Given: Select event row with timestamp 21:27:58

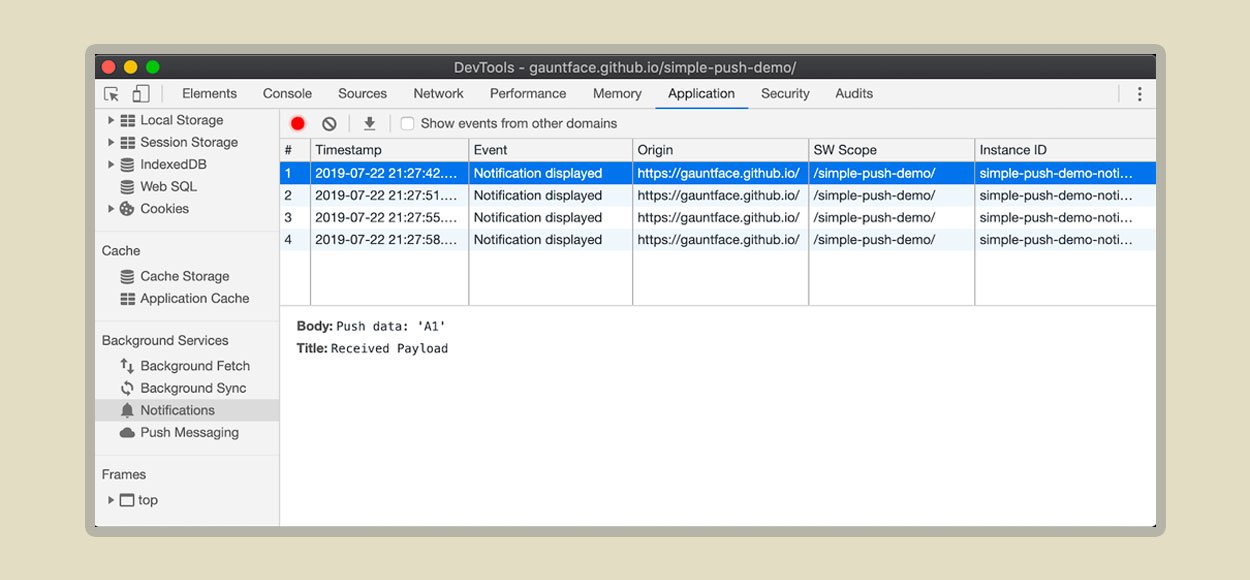Looking at the screenshot, I should pos(717,239).
